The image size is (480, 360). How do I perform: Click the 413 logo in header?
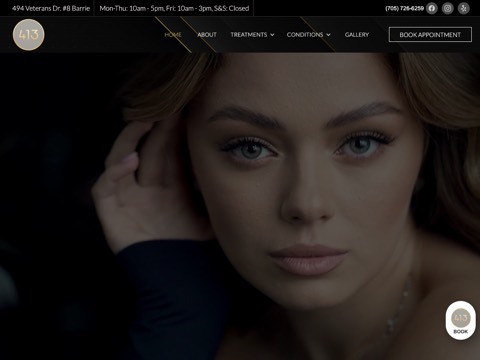28,35
